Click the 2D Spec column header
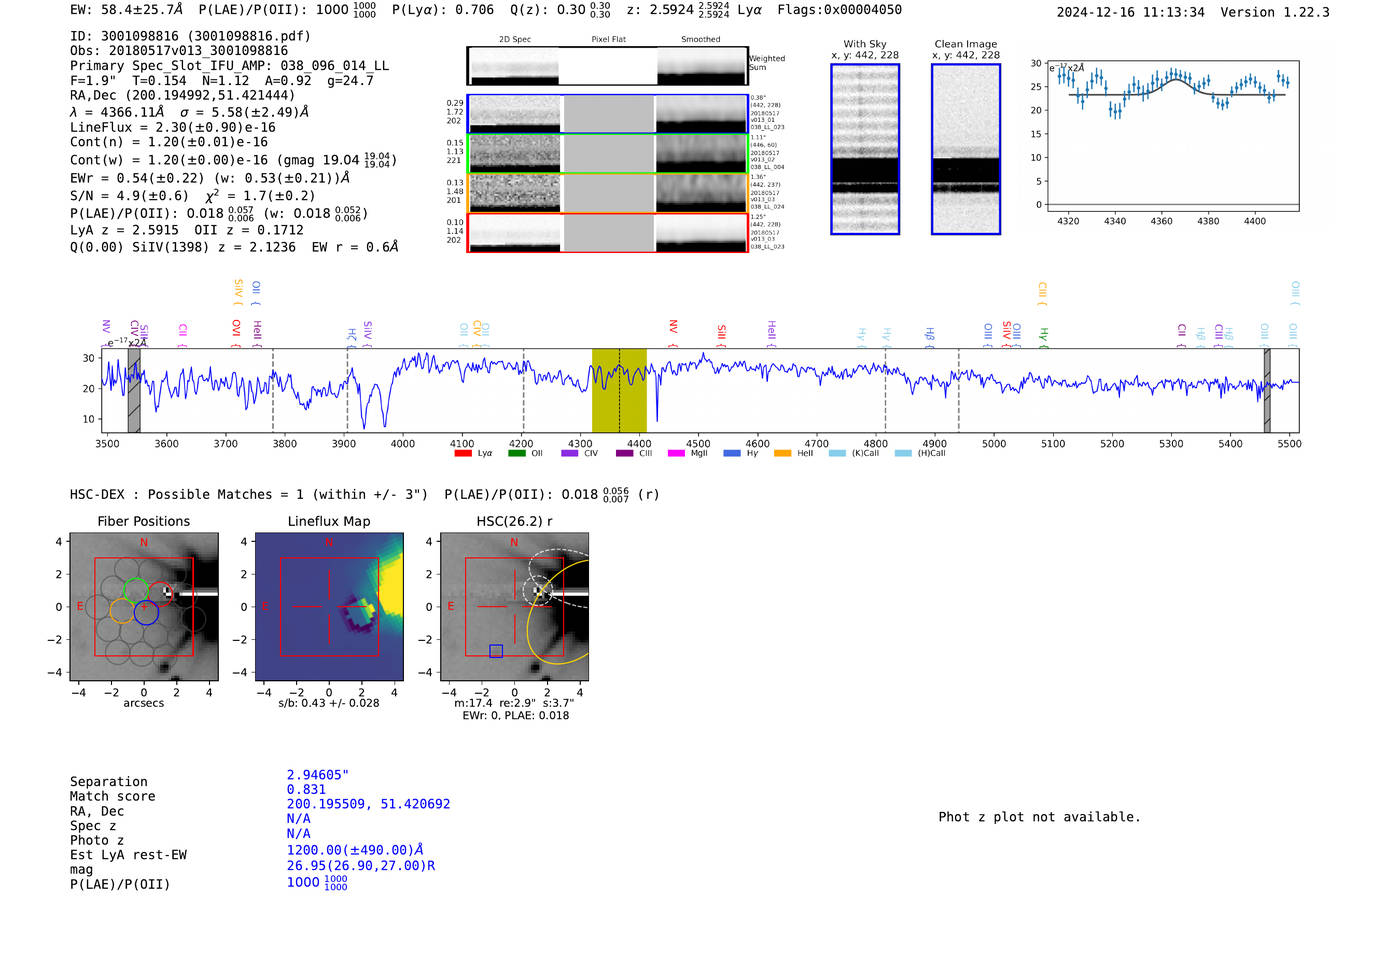Screen dimensions: 1400x953 click(515, 39)
